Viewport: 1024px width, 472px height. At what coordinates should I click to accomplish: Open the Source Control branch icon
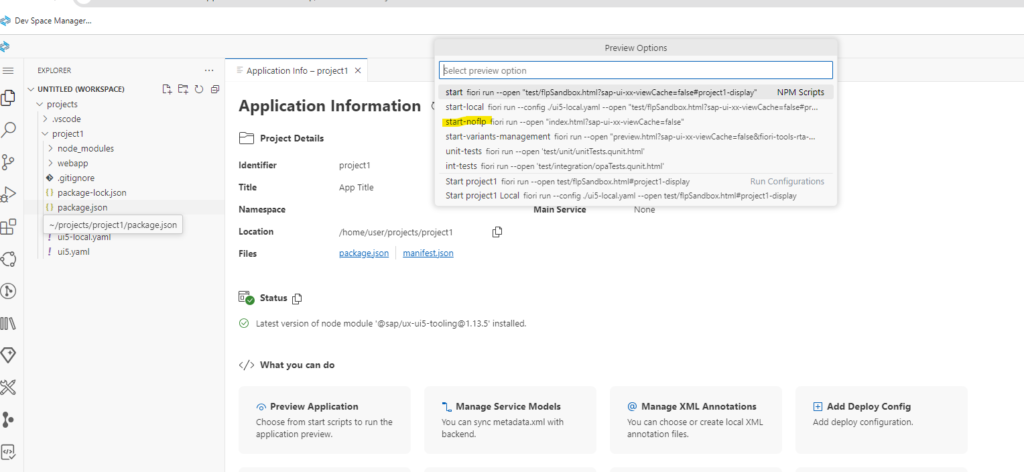(x=8, y=162)
